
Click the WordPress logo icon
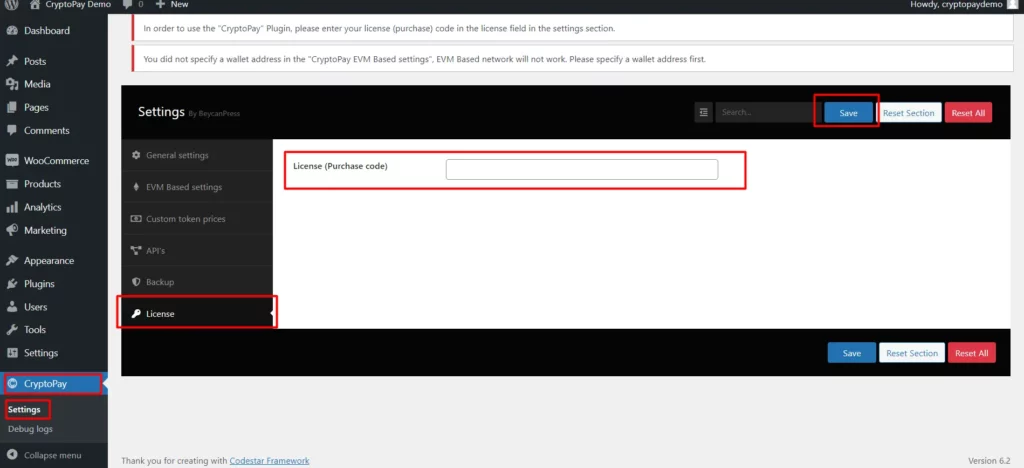click(x=12, y=5)
